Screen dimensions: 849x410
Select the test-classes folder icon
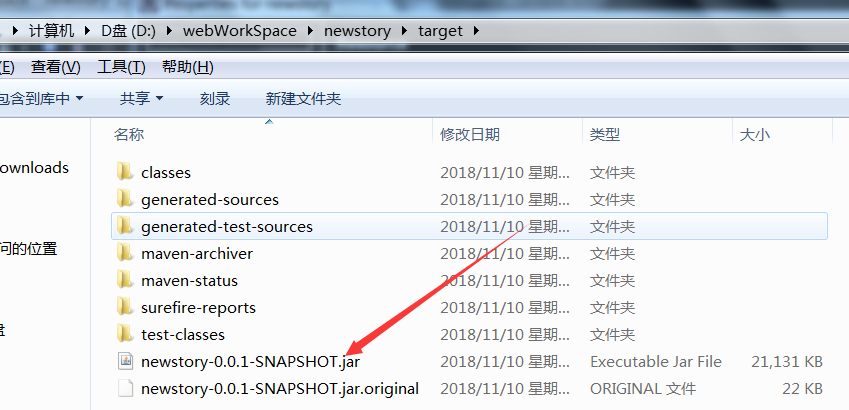tap(125, 335)
